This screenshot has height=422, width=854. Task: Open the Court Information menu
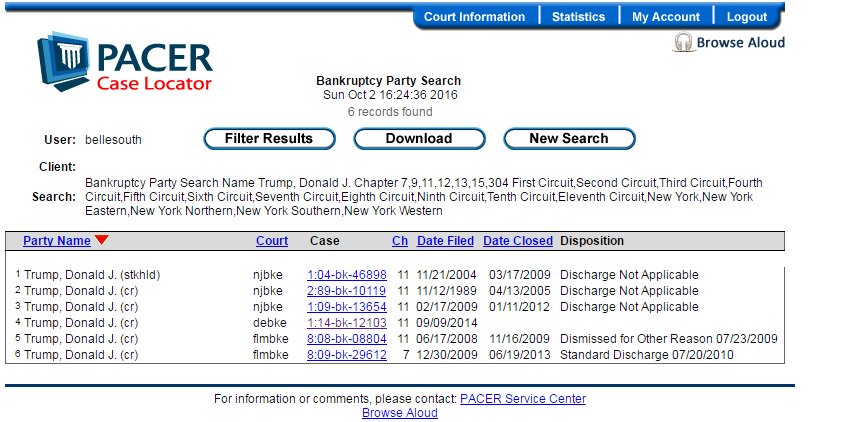click(474, 17)
